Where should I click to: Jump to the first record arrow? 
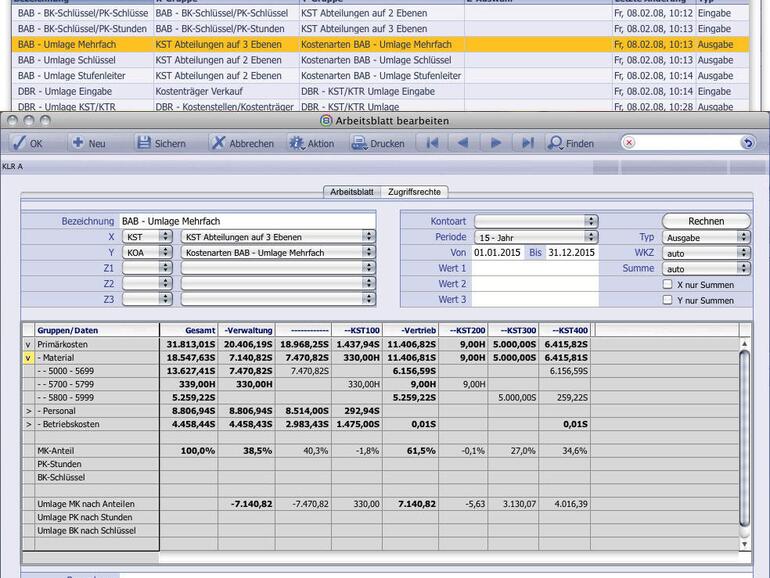[x=432, y=143]
